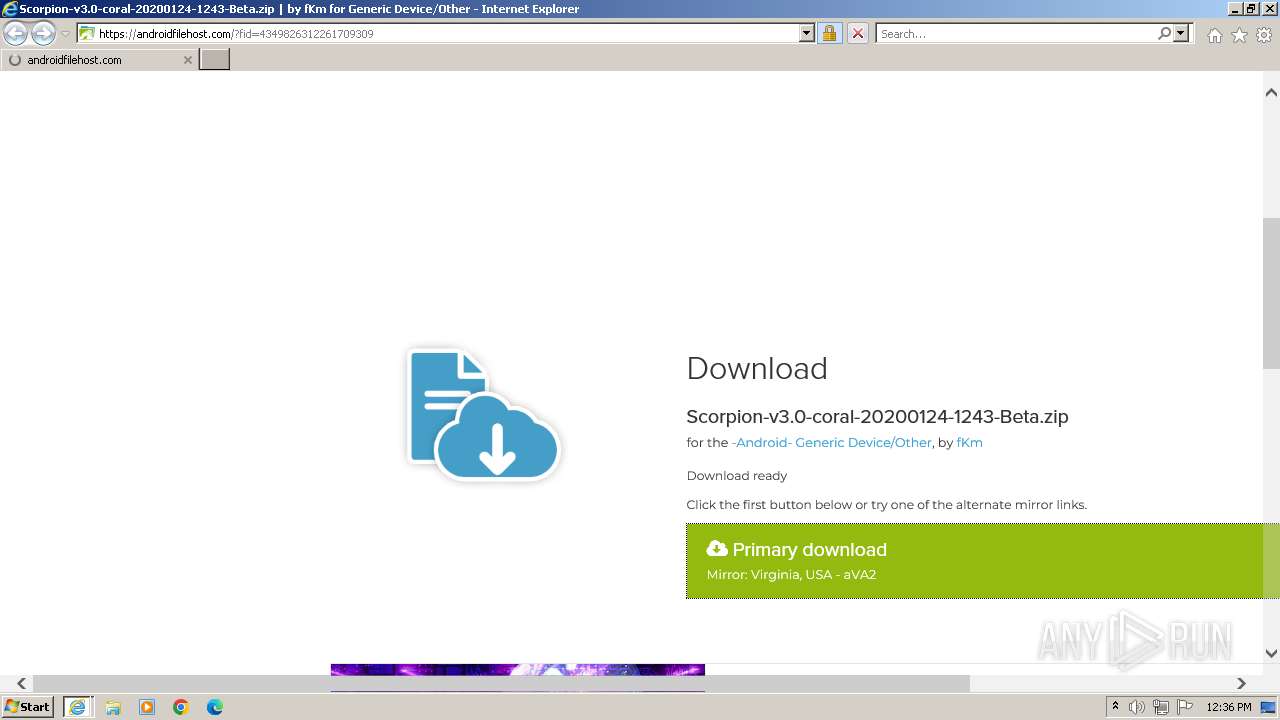Open the Tools gear icon
The width and height of the screenshot is (1280, 720).
(1264, 35)
